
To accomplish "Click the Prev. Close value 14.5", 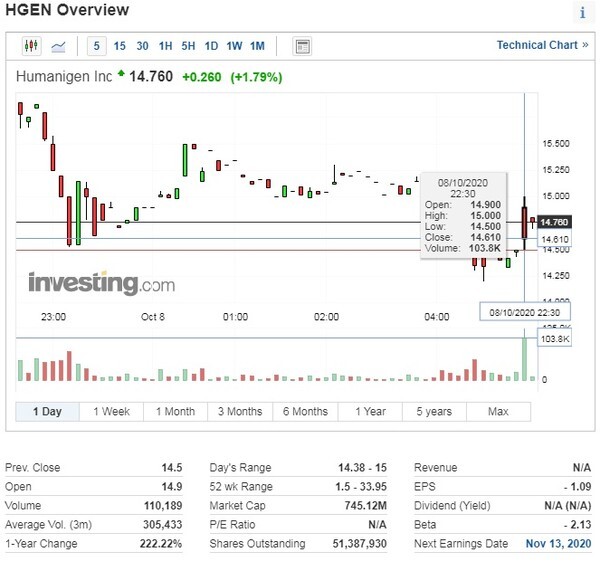I will click(x=172, y=467).
